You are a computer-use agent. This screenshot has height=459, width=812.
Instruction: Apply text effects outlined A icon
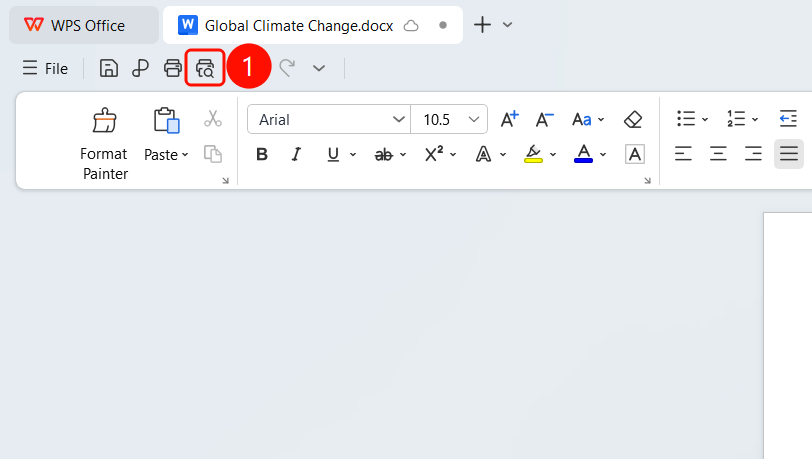click(483, 154)
